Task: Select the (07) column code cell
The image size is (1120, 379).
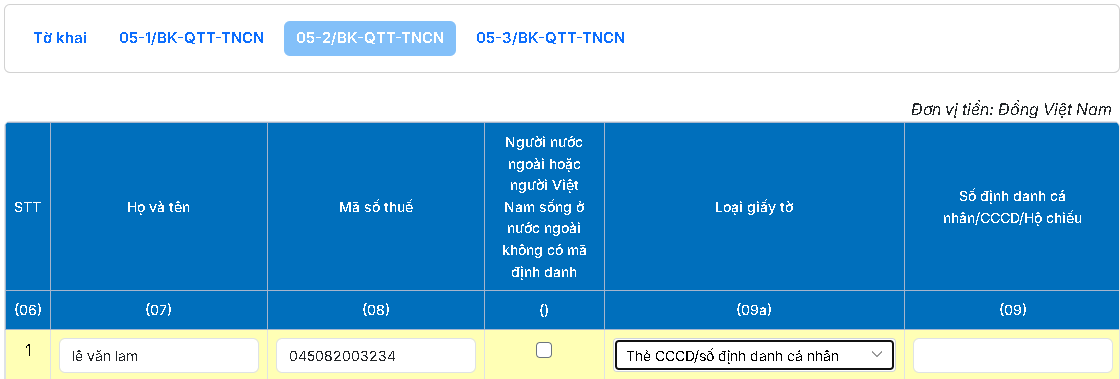Action: 159,310
